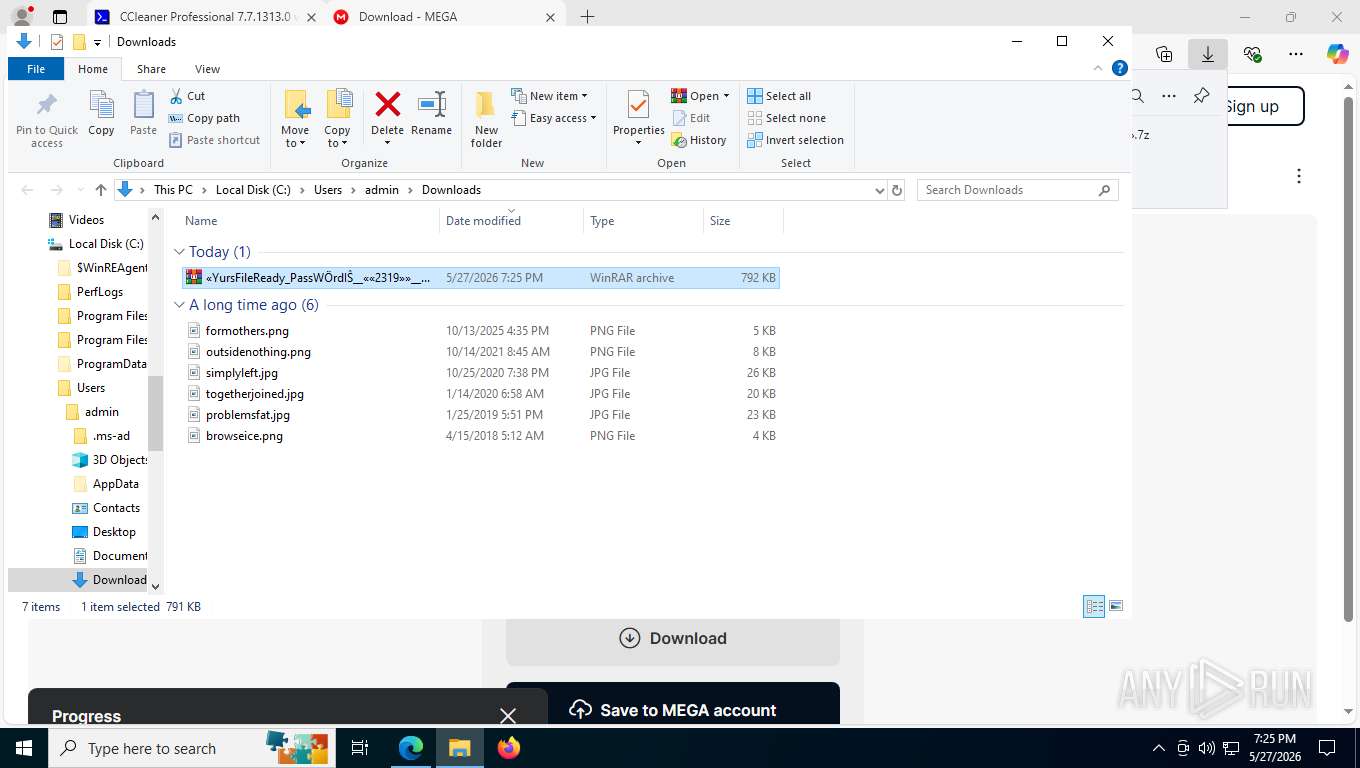Image resolution: width=1360 pixels, height=768 pixels.
Task: Click Paste shortcut option
Action: (214, 140)
